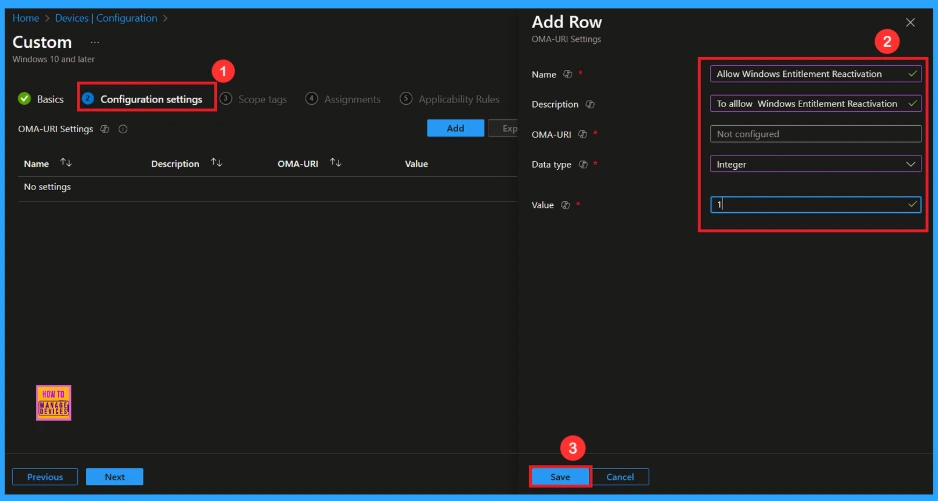Open the Custom page ellipsis menu
The image size is (938, 501).
coord(95,42)
